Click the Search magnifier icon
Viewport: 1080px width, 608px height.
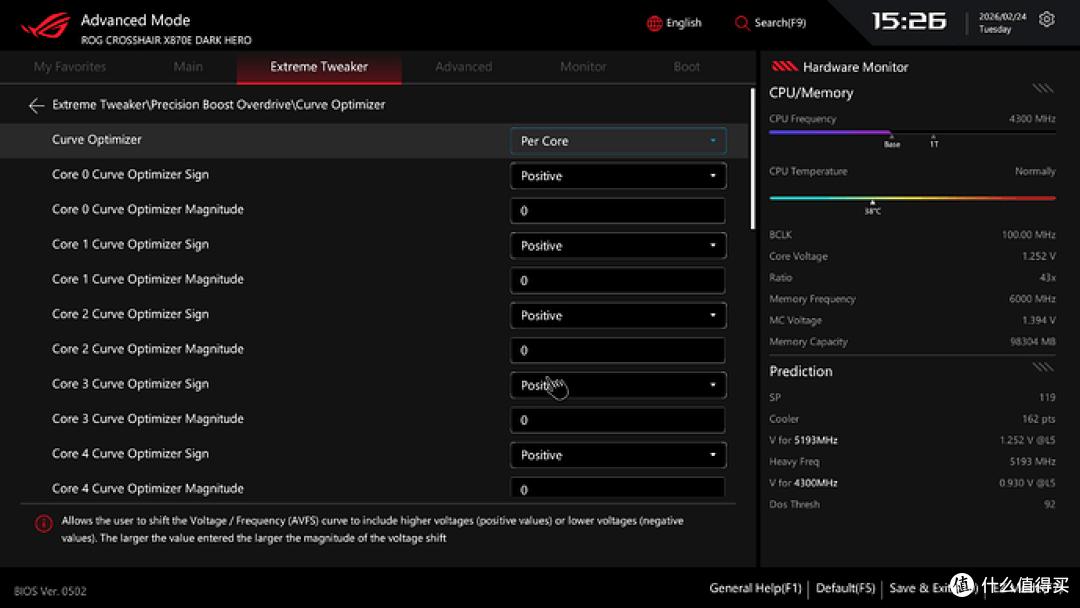pos(742,23)
